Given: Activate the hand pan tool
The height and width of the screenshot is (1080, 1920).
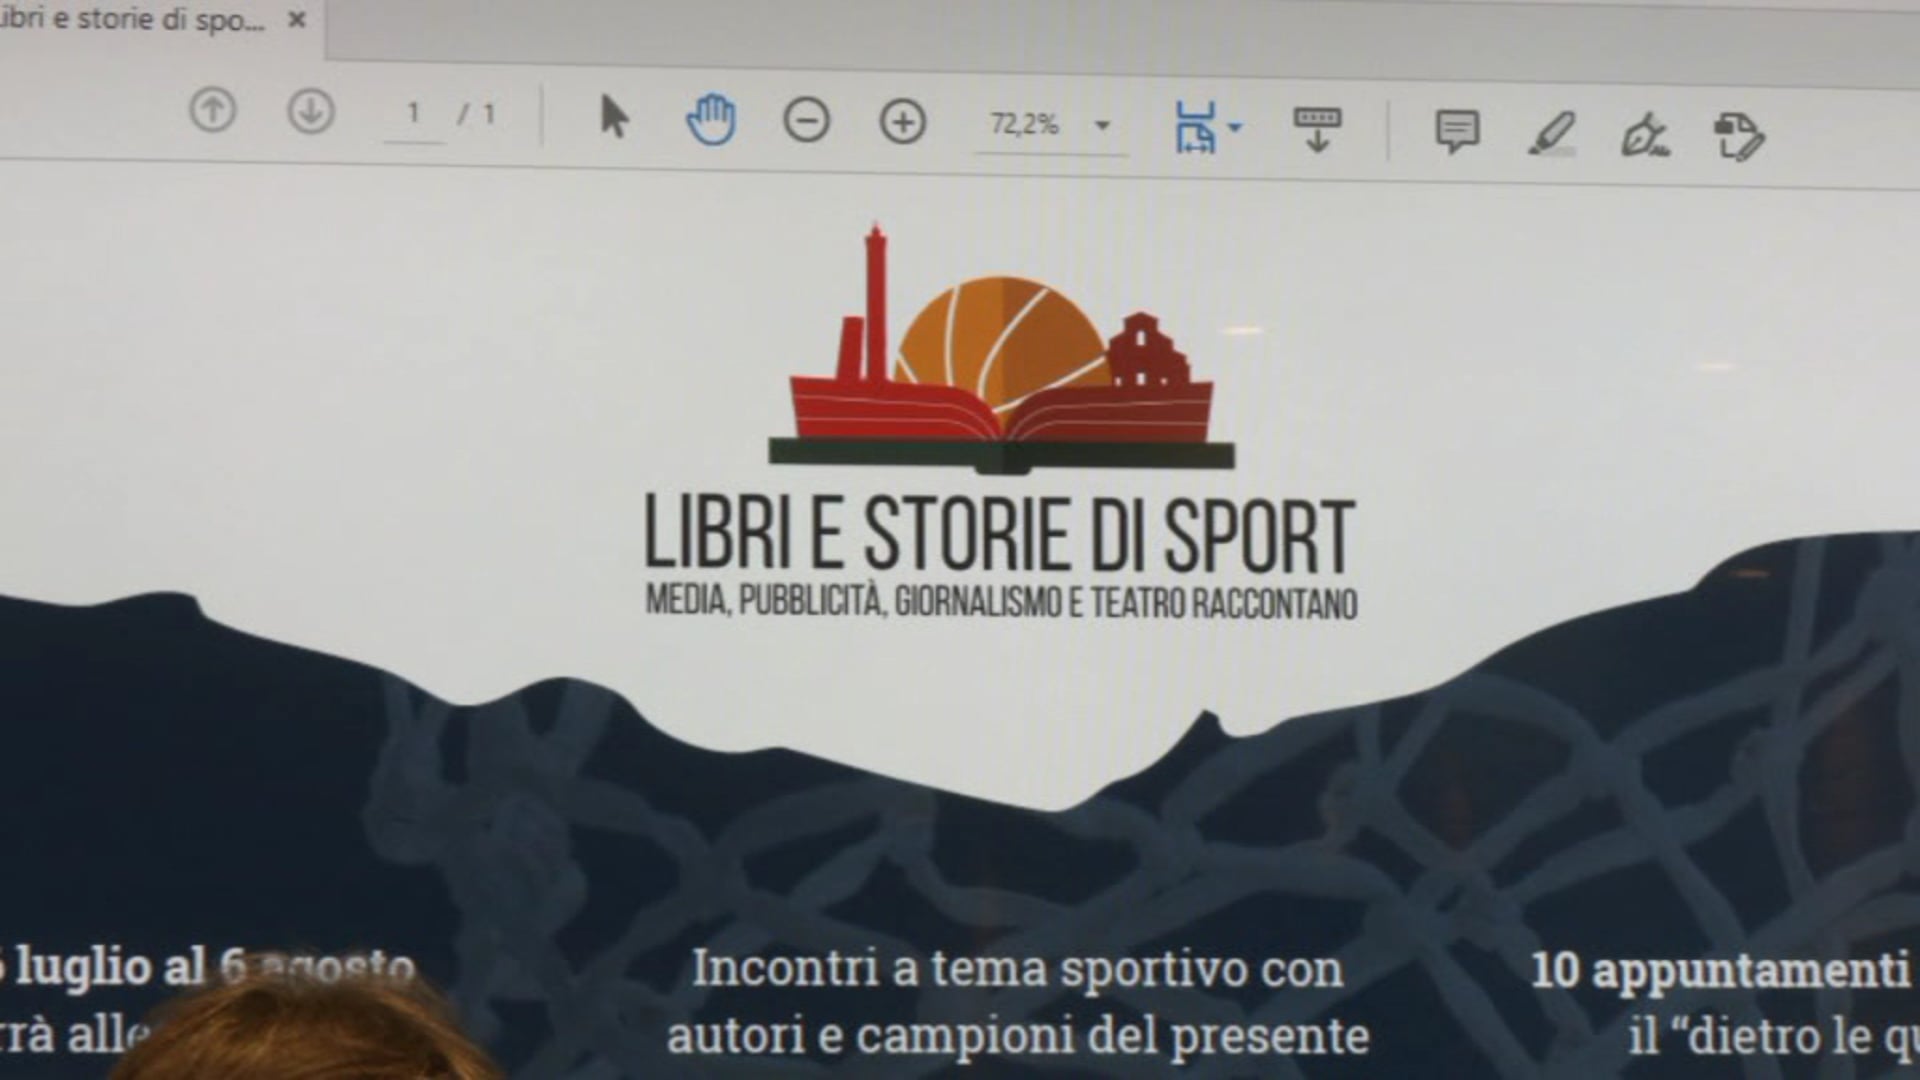Looking at the screenshot, I should click(x=711, y=120).
